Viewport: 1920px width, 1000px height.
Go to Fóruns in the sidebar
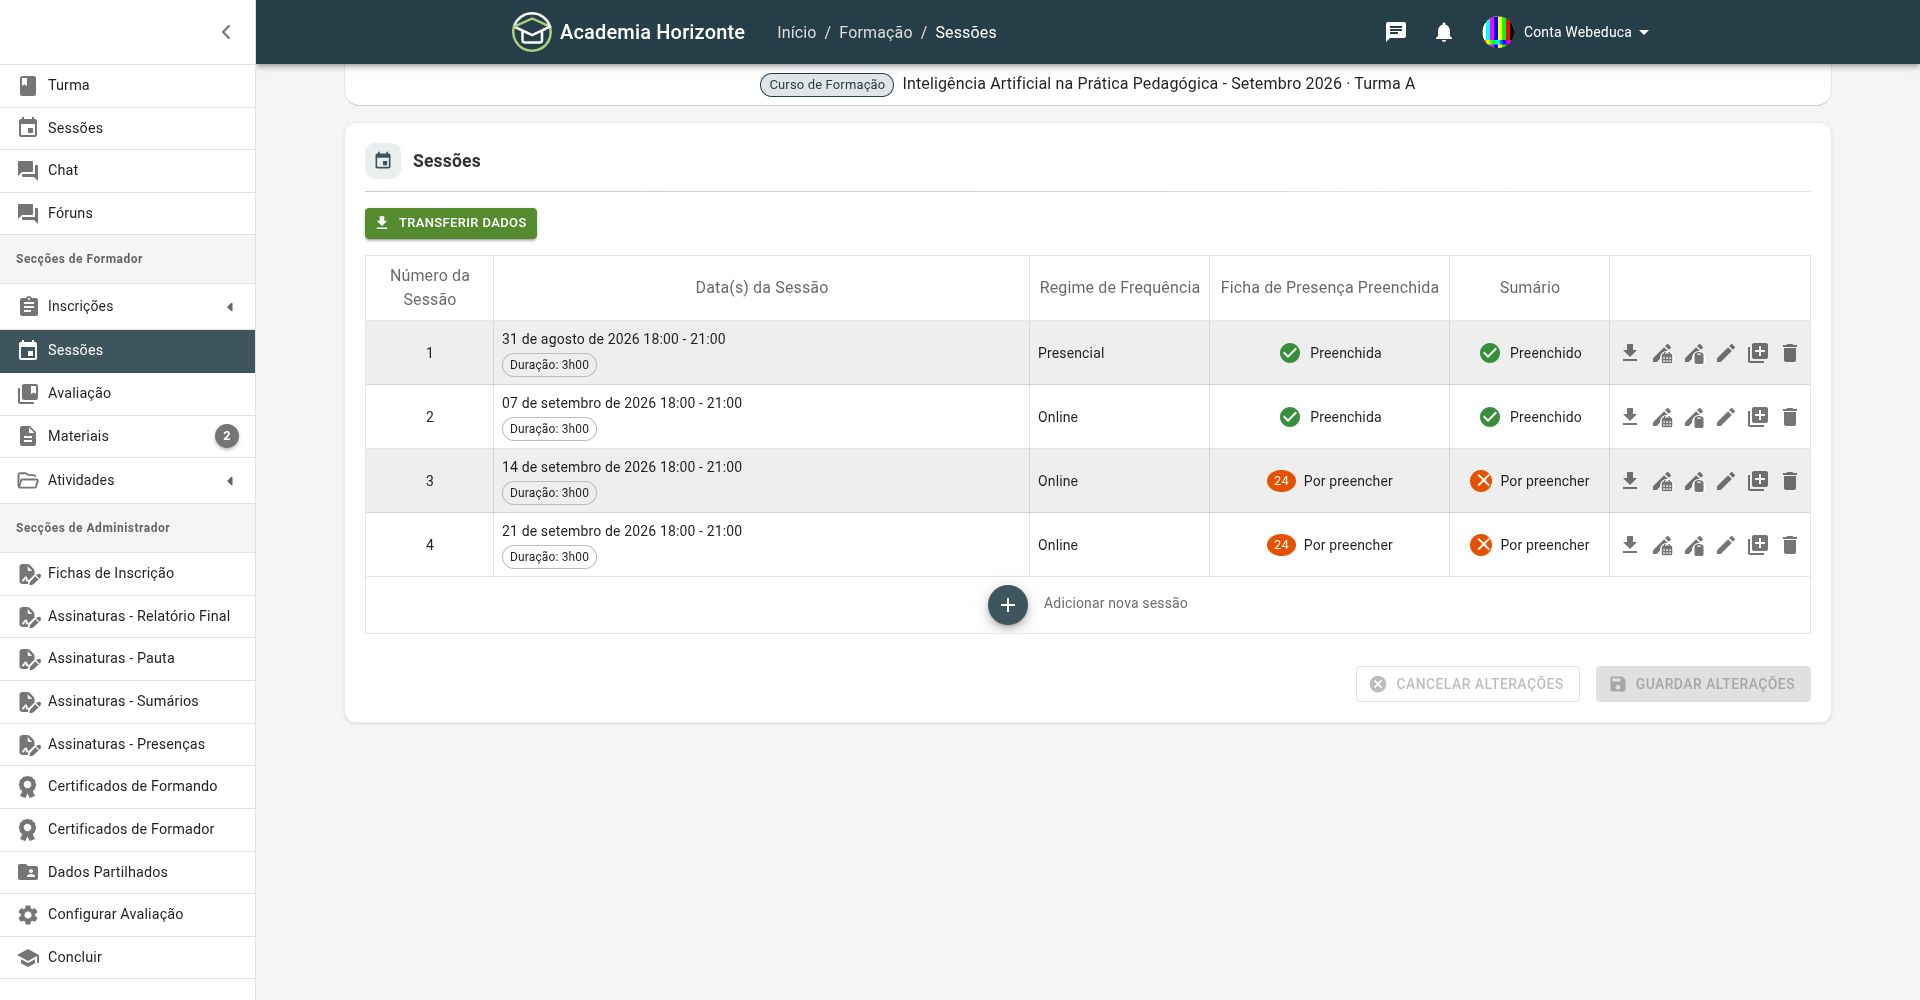127,213
